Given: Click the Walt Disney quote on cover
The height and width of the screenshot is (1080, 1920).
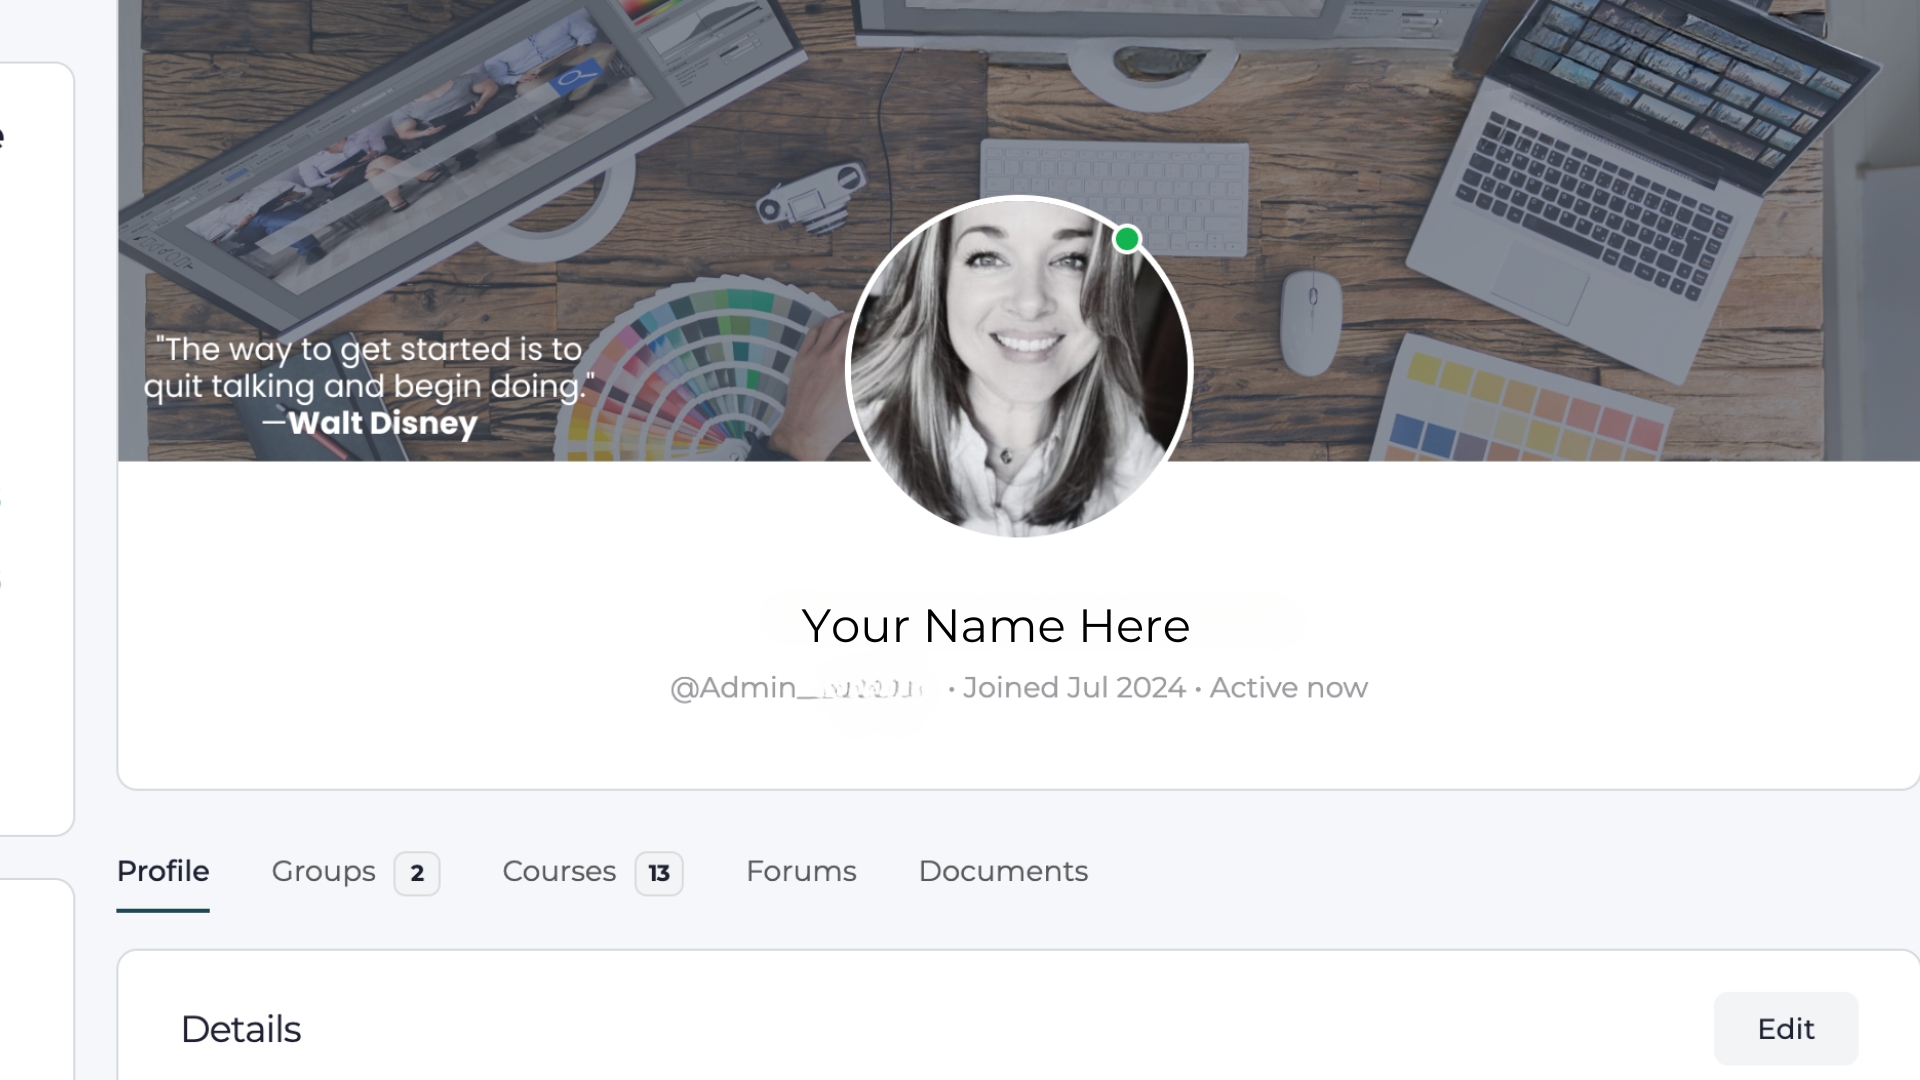Looking at the screenshot, I should pyautogui.click(x=368, y=386).
